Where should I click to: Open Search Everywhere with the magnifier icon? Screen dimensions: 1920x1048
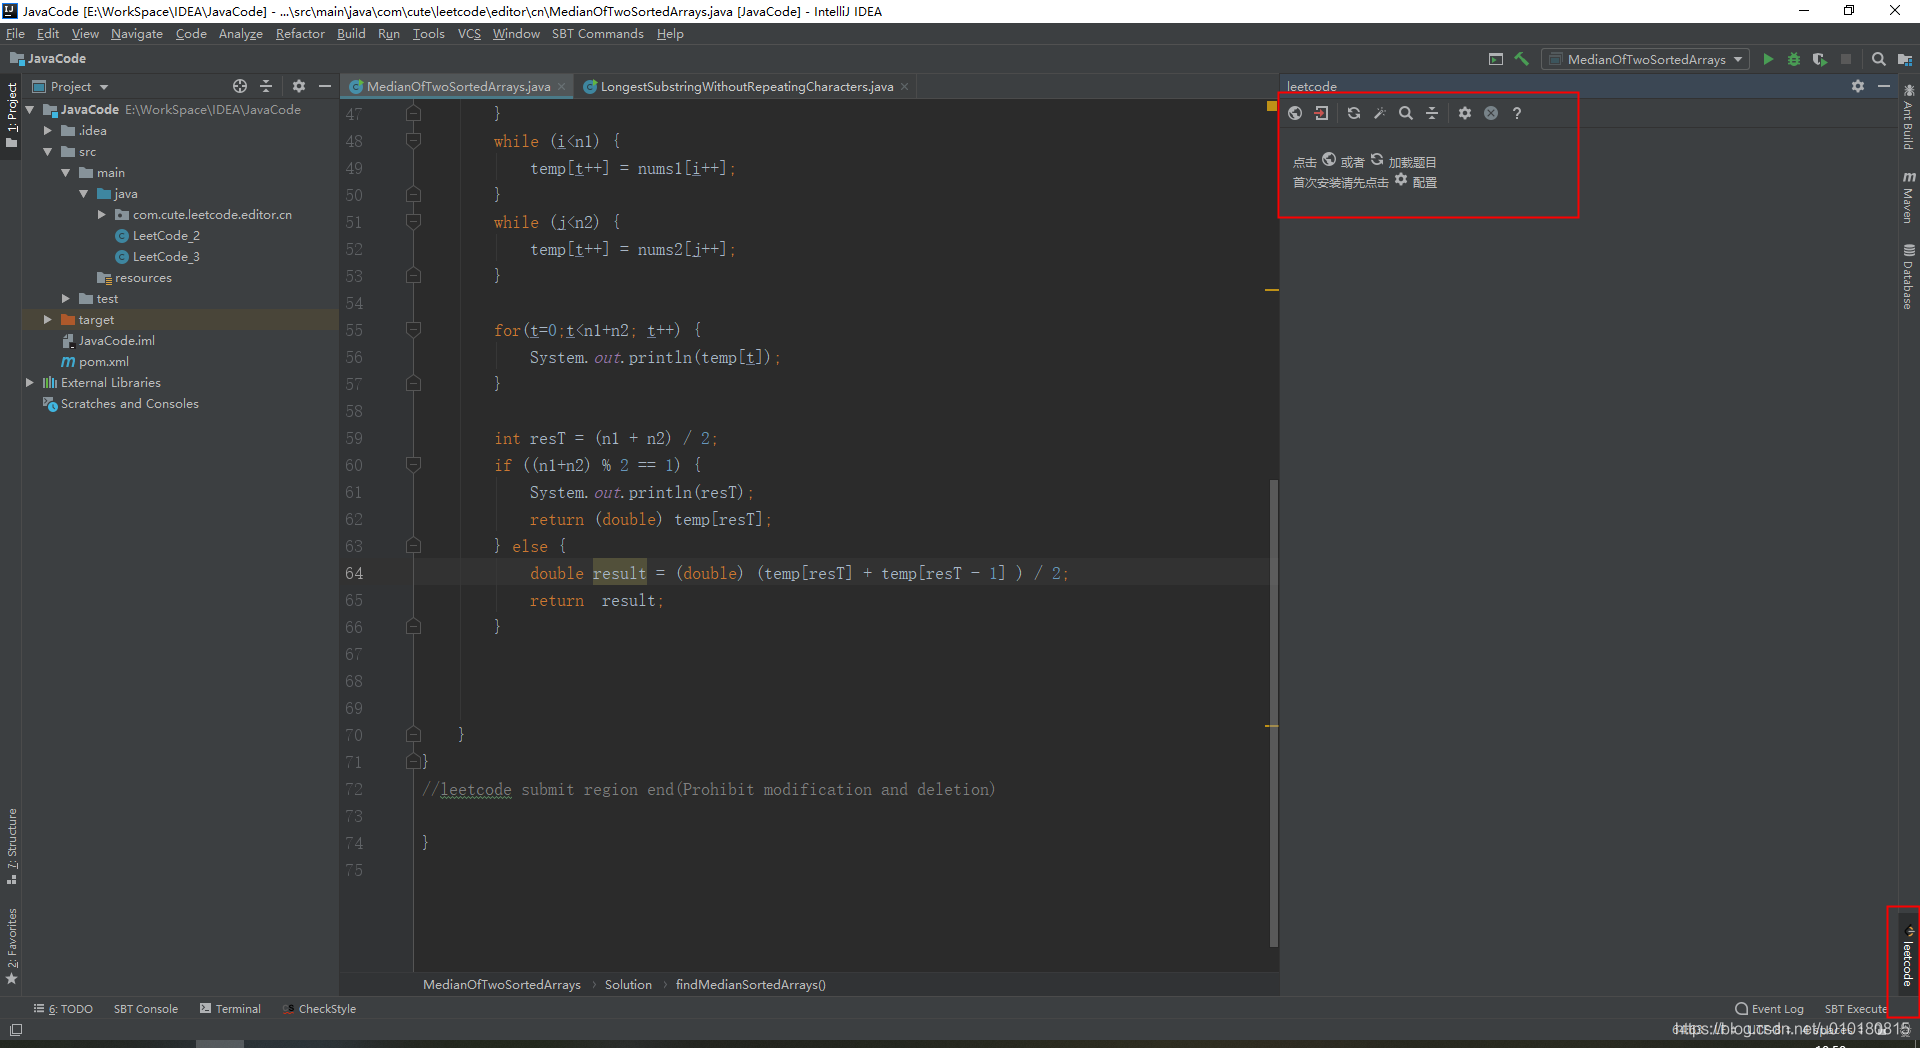tap(1878, 59)
